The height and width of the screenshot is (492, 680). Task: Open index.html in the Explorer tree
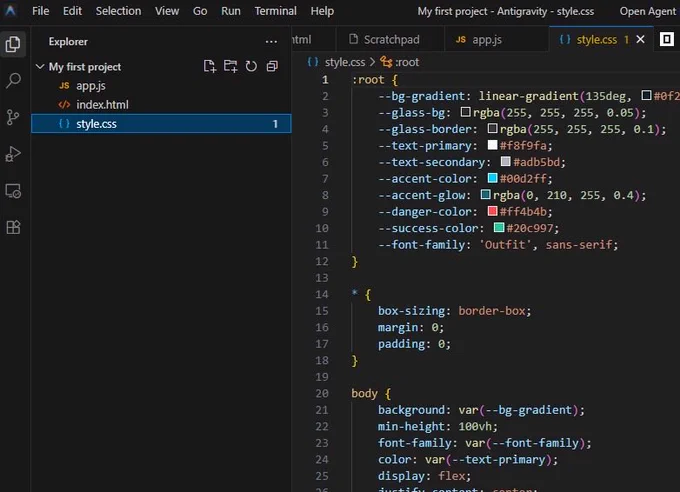point(161,105)
